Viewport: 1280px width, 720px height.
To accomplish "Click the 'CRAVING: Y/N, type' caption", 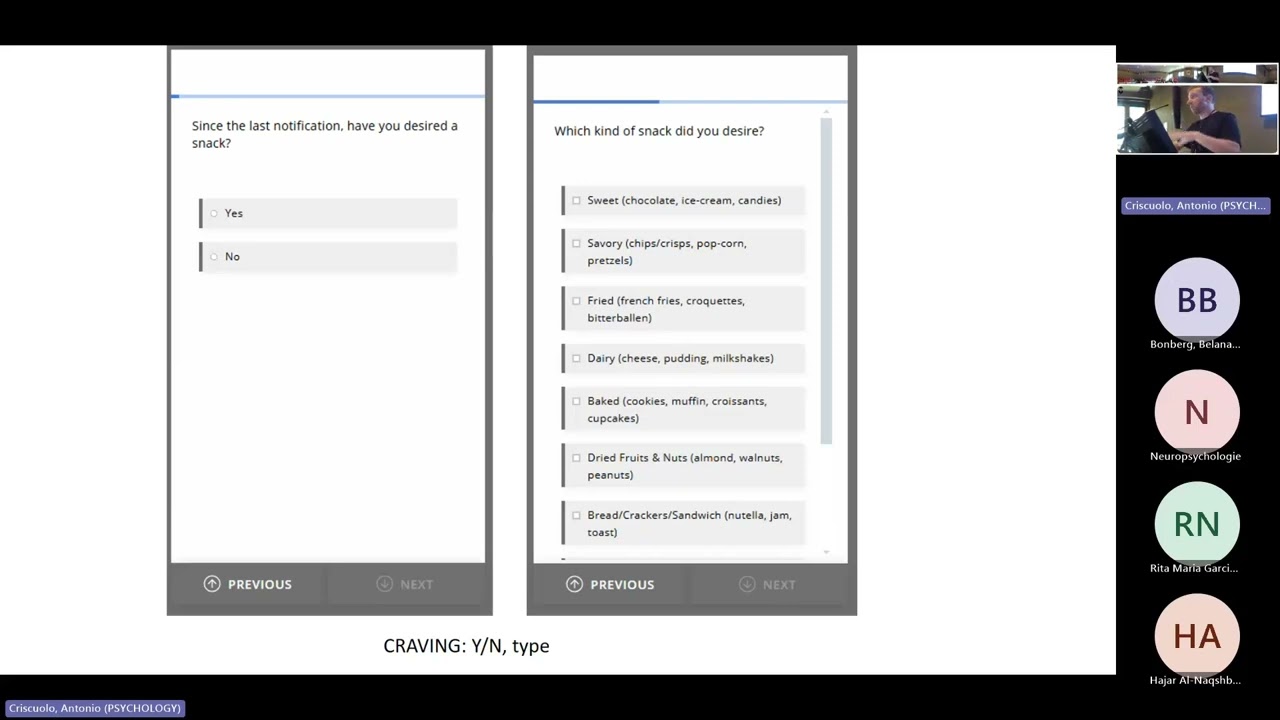I will [x=466, y=646].
